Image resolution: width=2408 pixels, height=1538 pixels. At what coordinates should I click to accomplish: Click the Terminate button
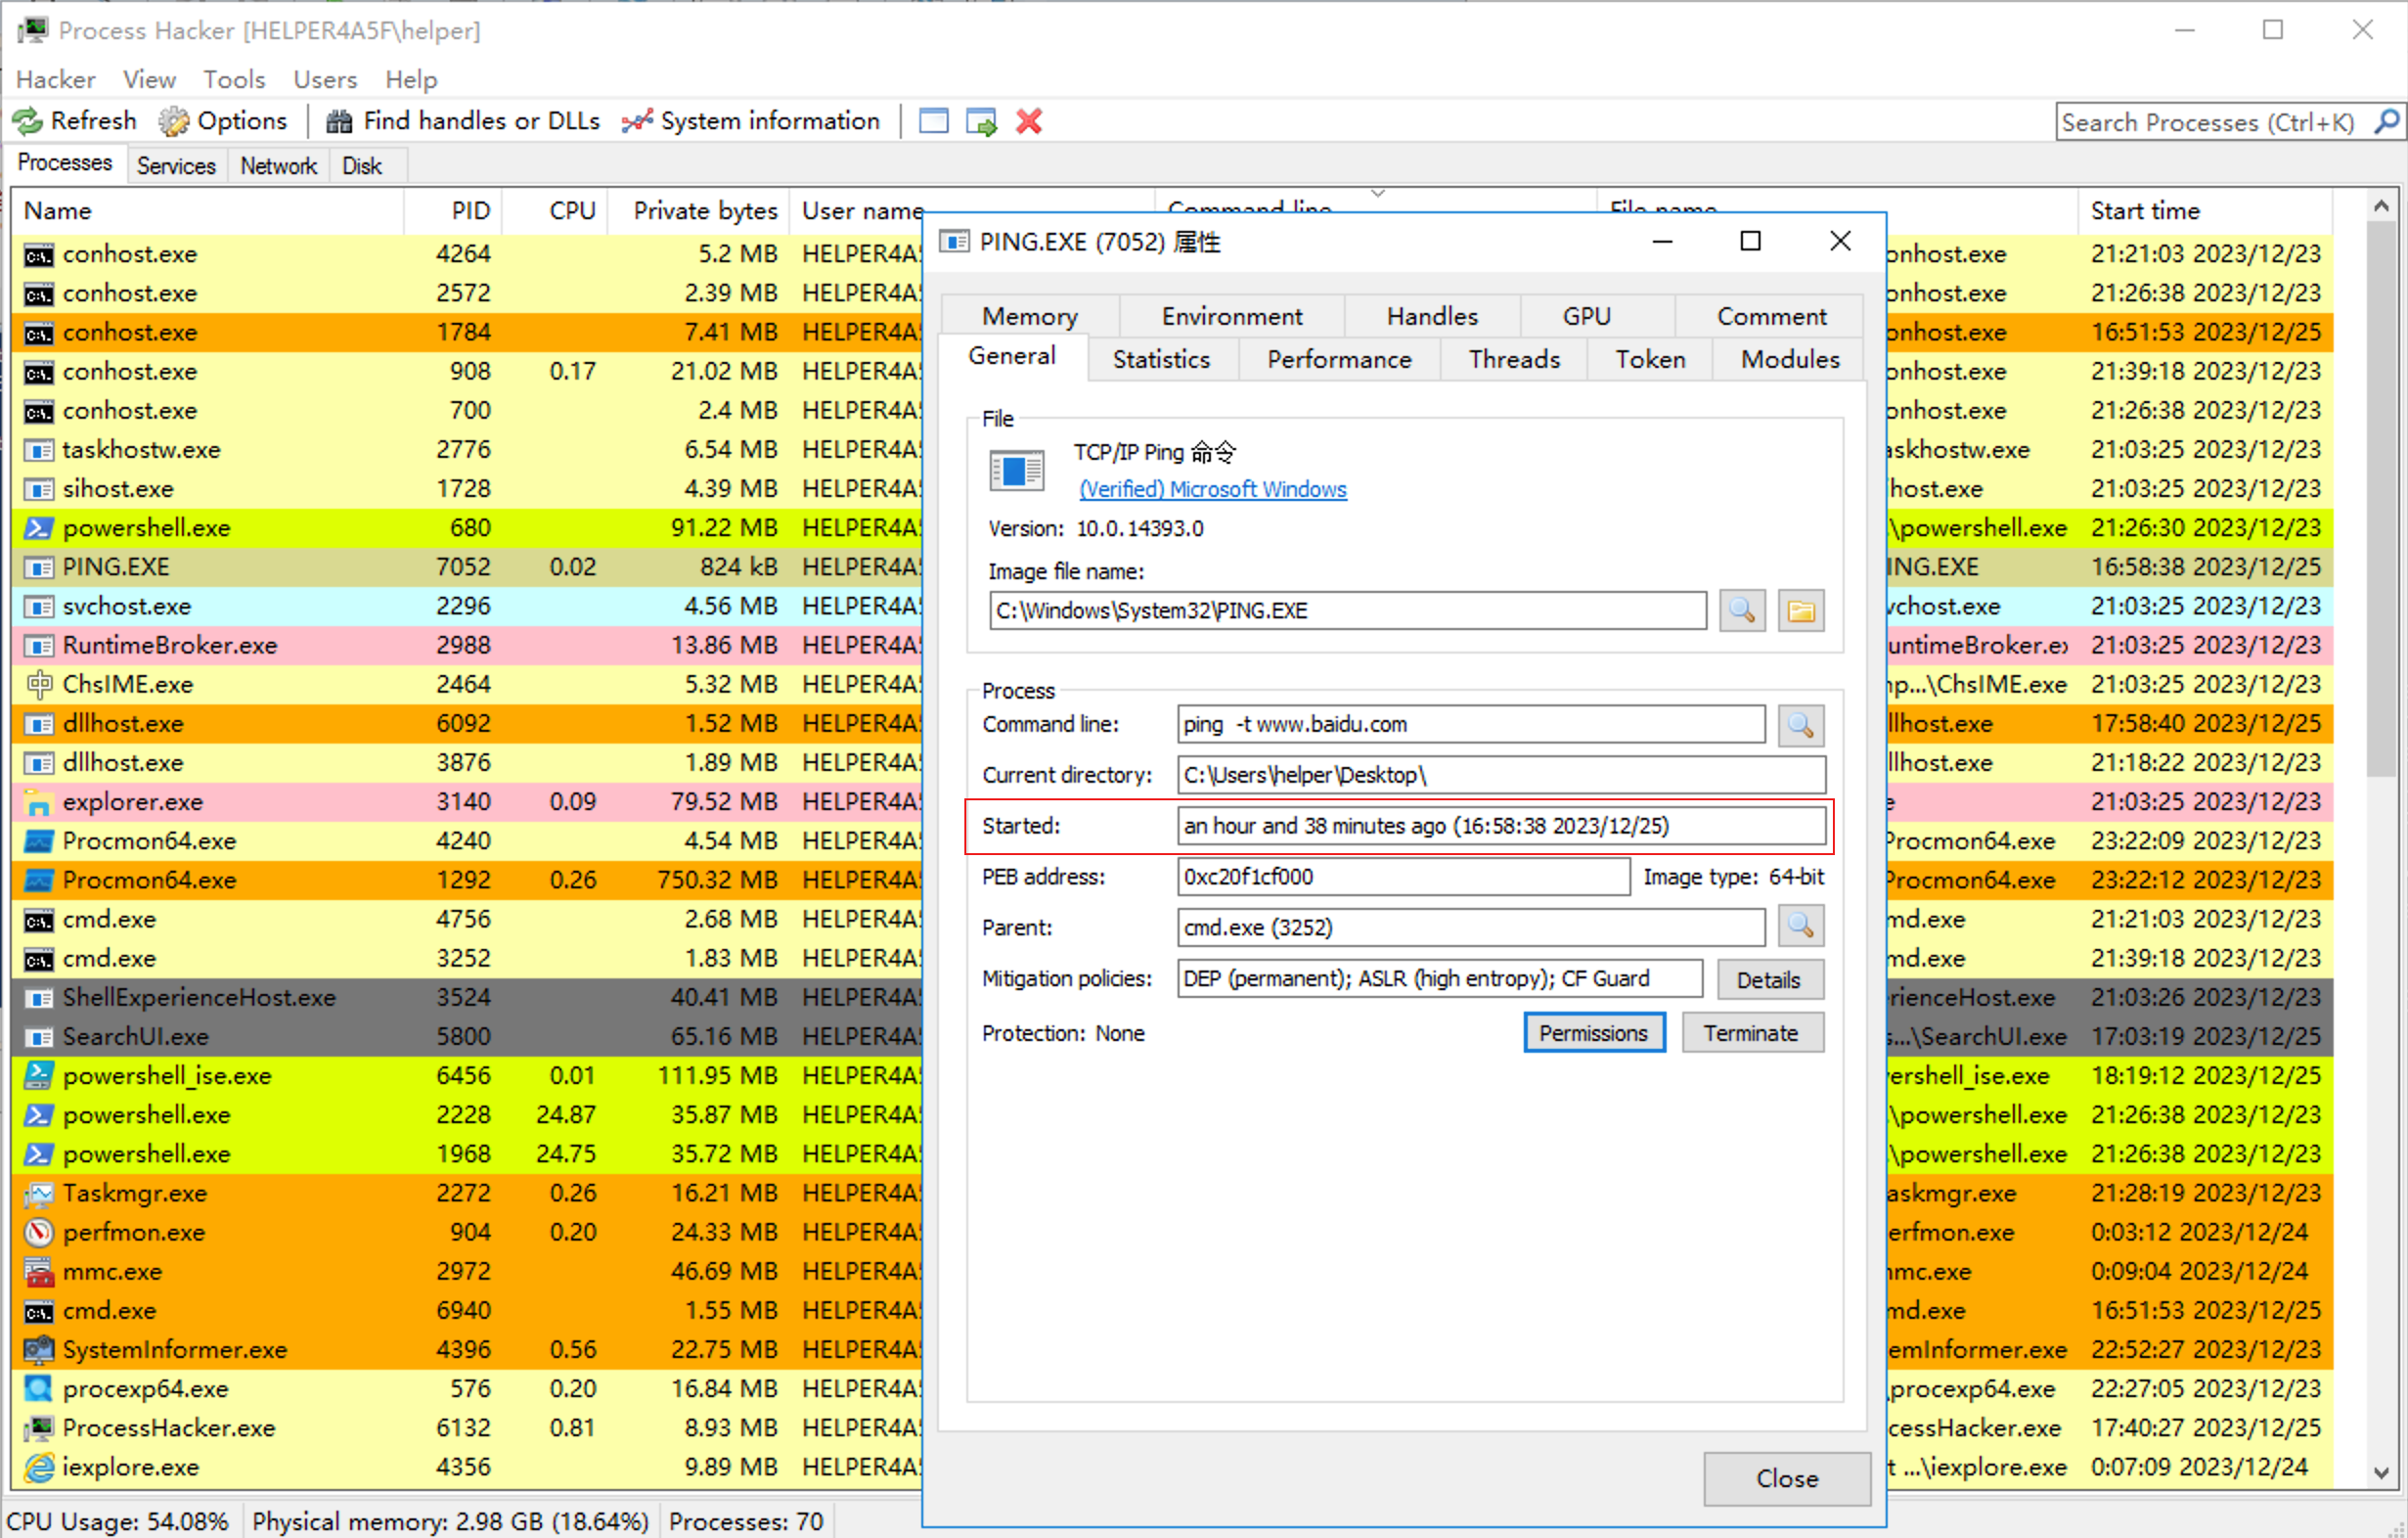coord(1751,1033)
